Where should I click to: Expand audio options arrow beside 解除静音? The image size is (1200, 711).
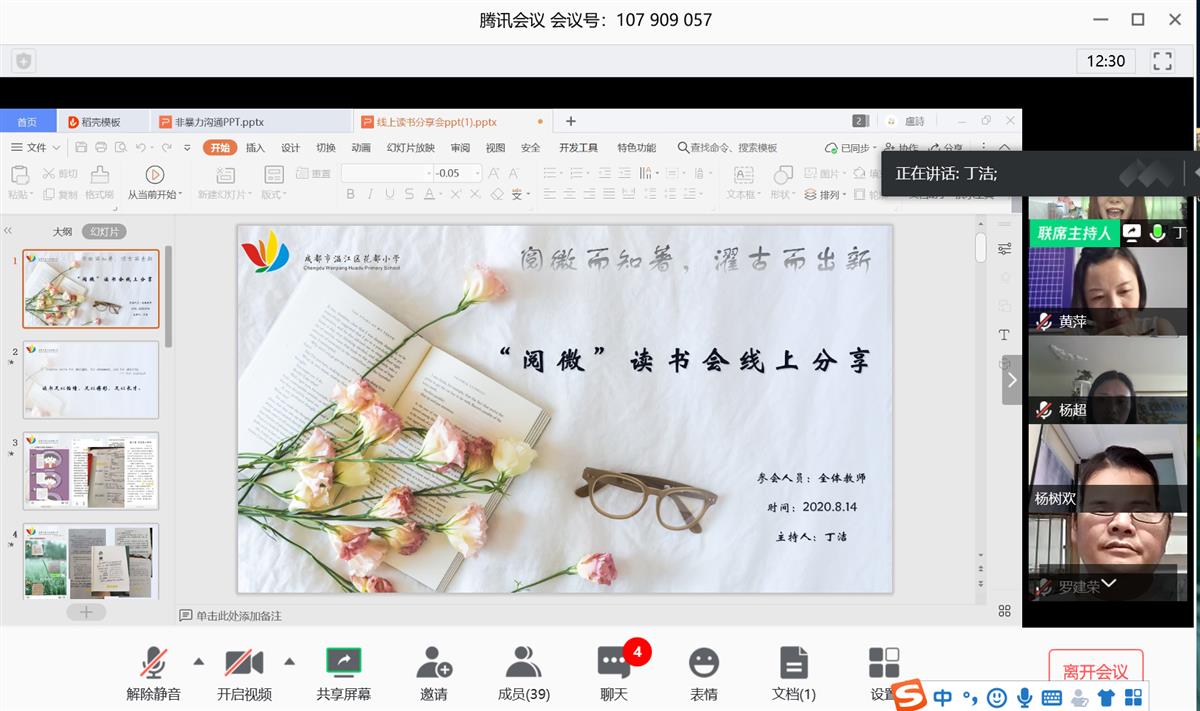[x=198, y=661]
